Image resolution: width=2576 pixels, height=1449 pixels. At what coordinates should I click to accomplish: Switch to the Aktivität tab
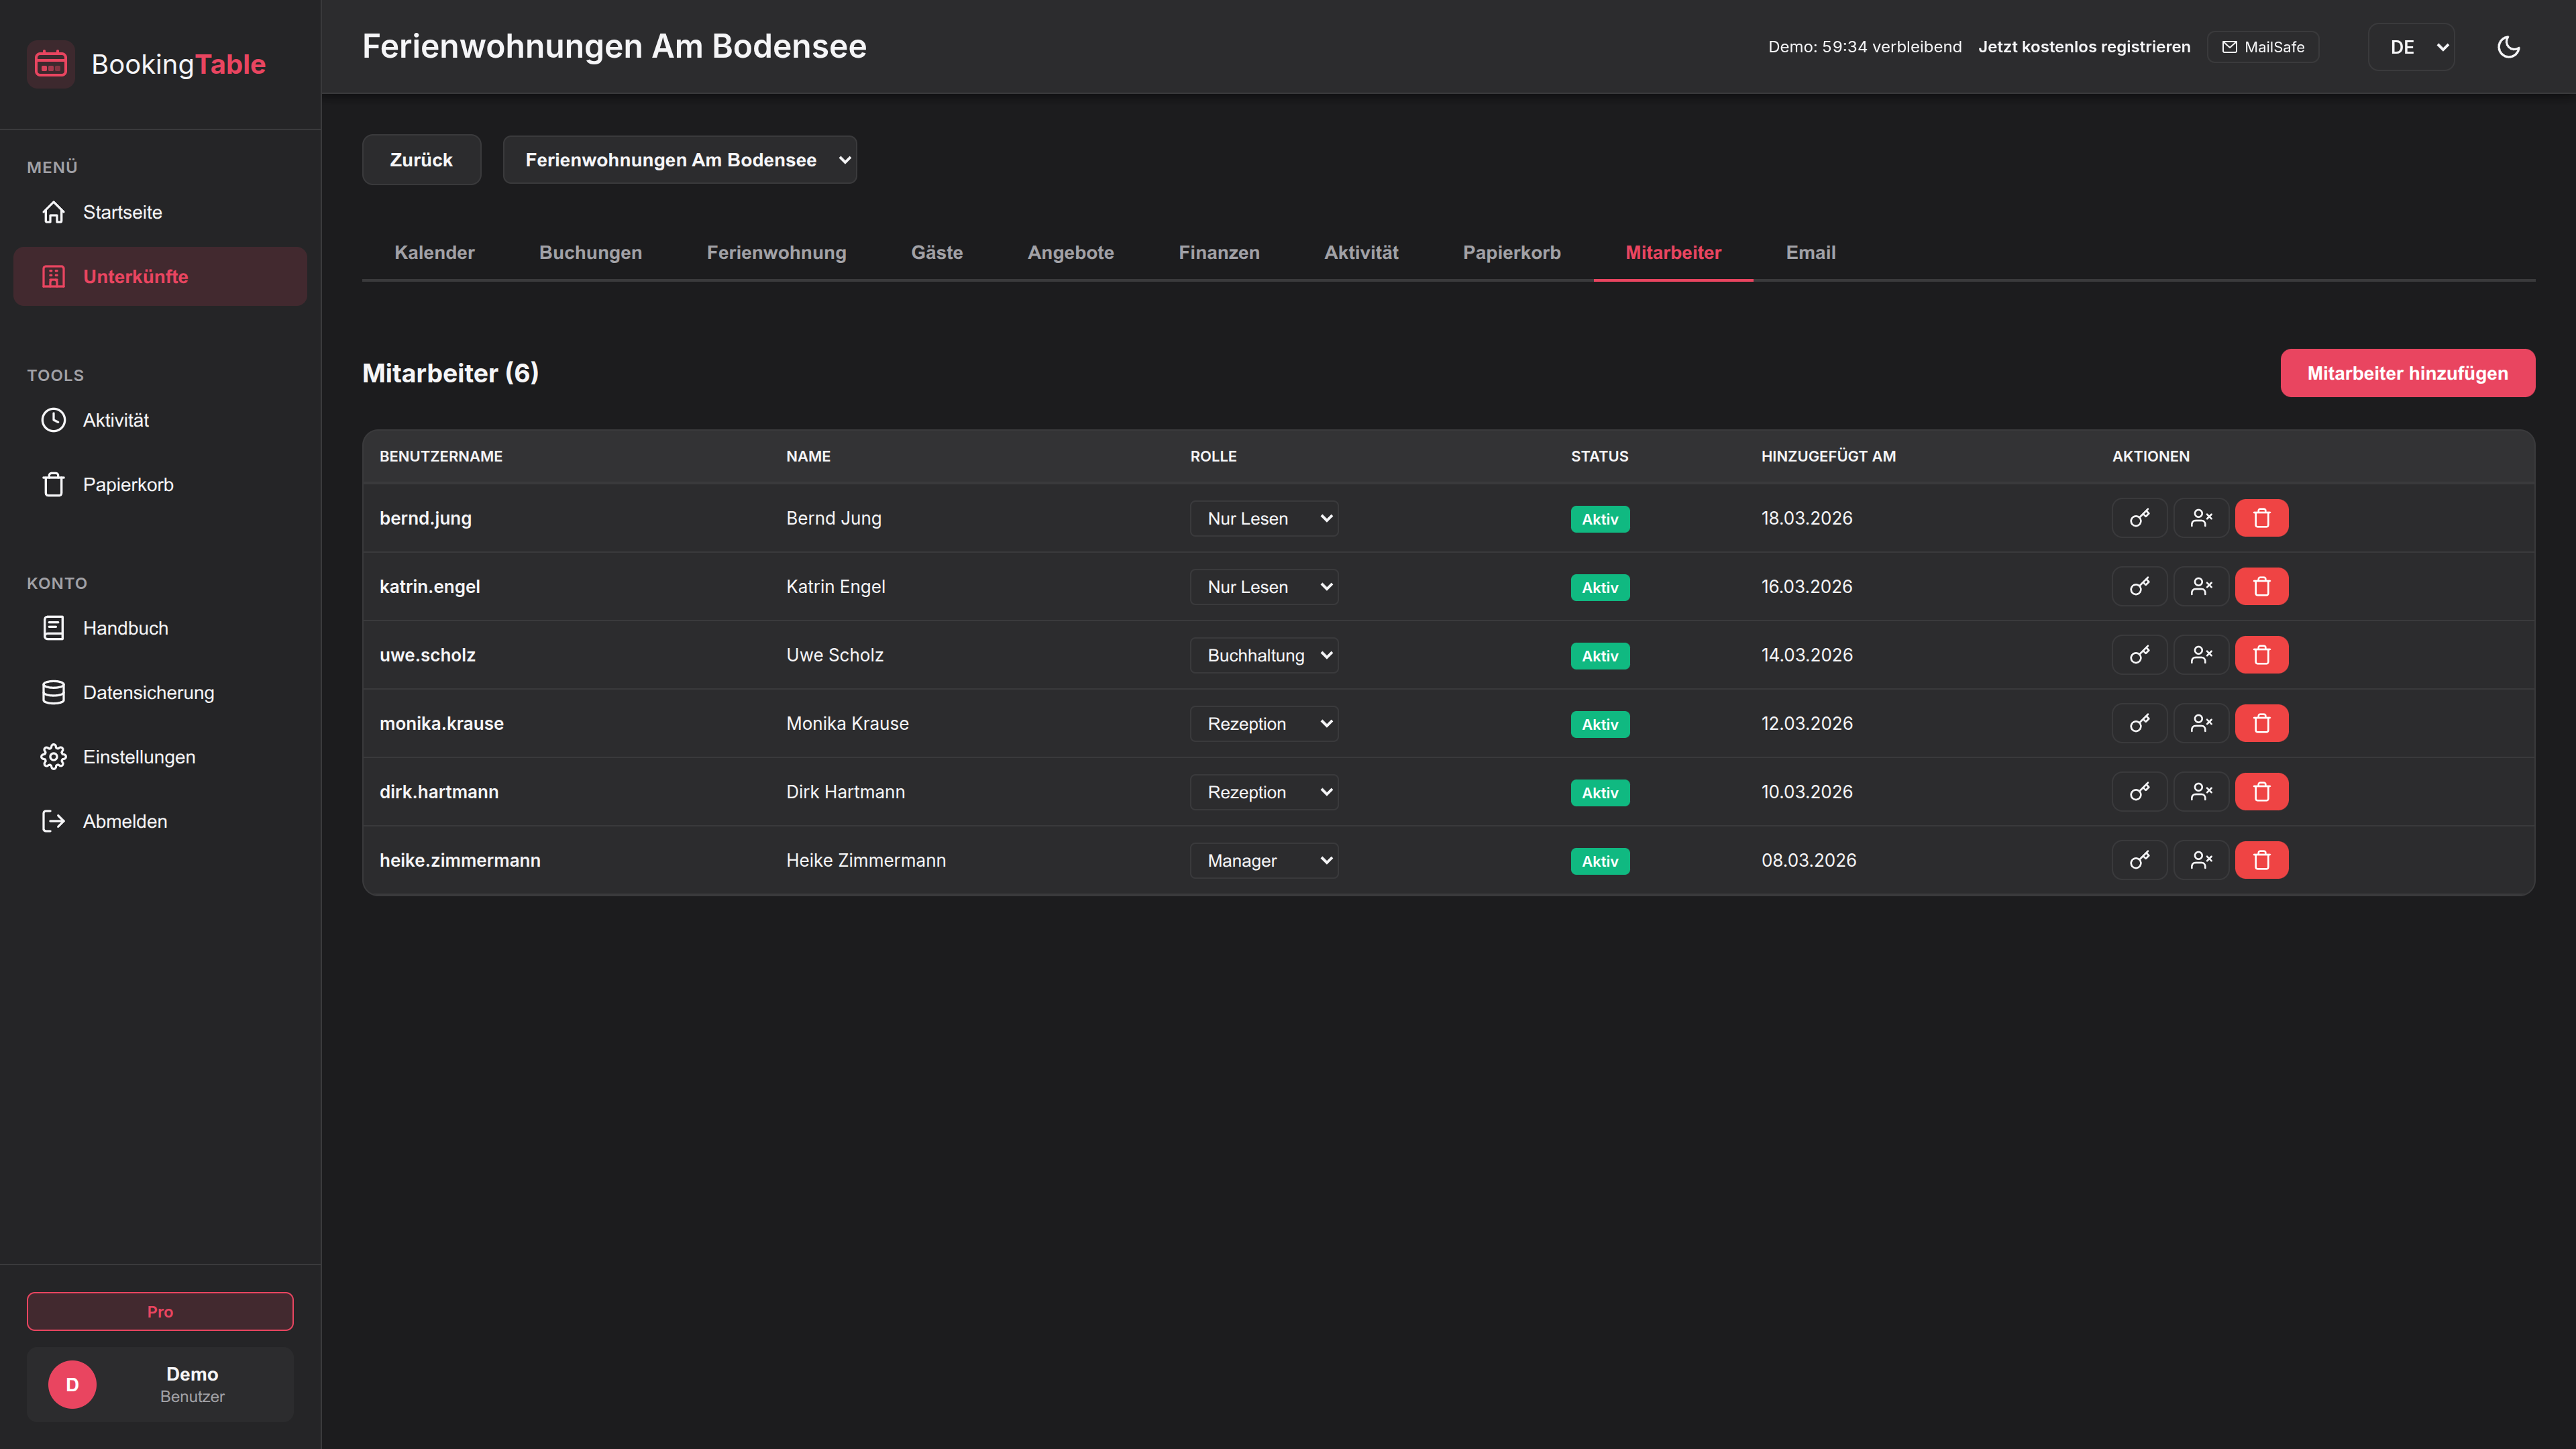pyautogui.click(x=1361, y=253)
